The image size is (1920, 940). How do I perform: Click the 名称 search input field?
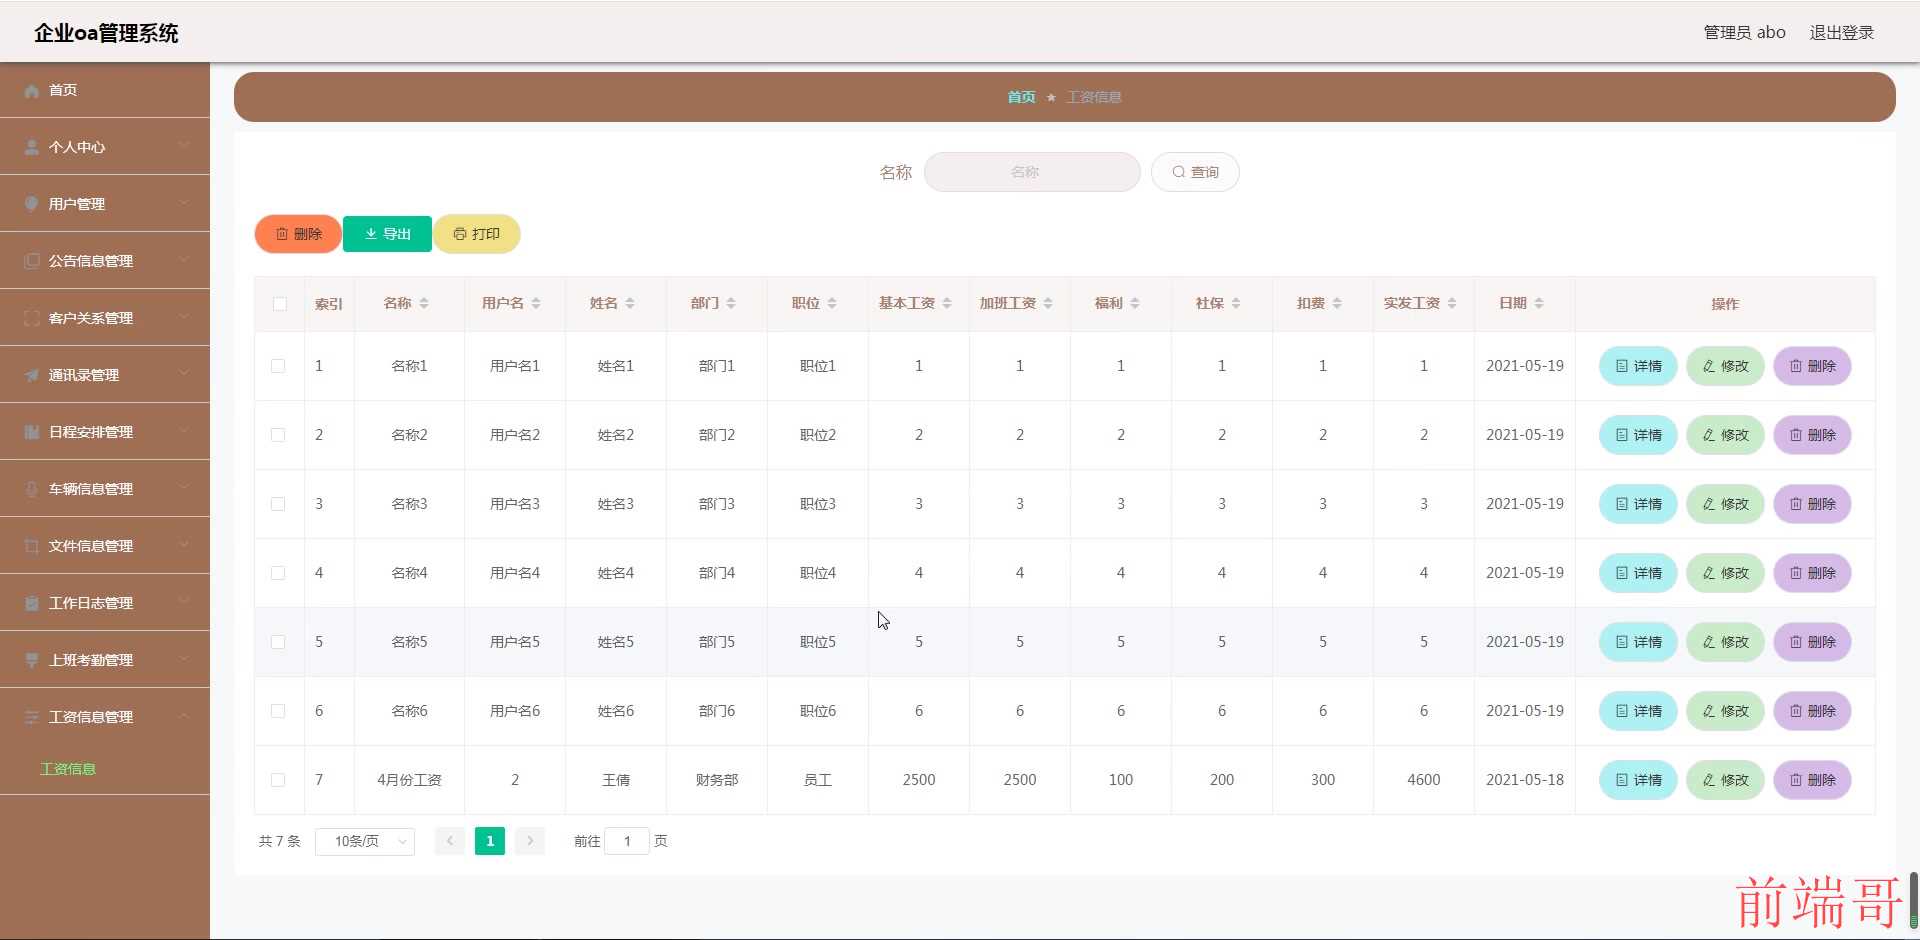tap(1032, 172)
